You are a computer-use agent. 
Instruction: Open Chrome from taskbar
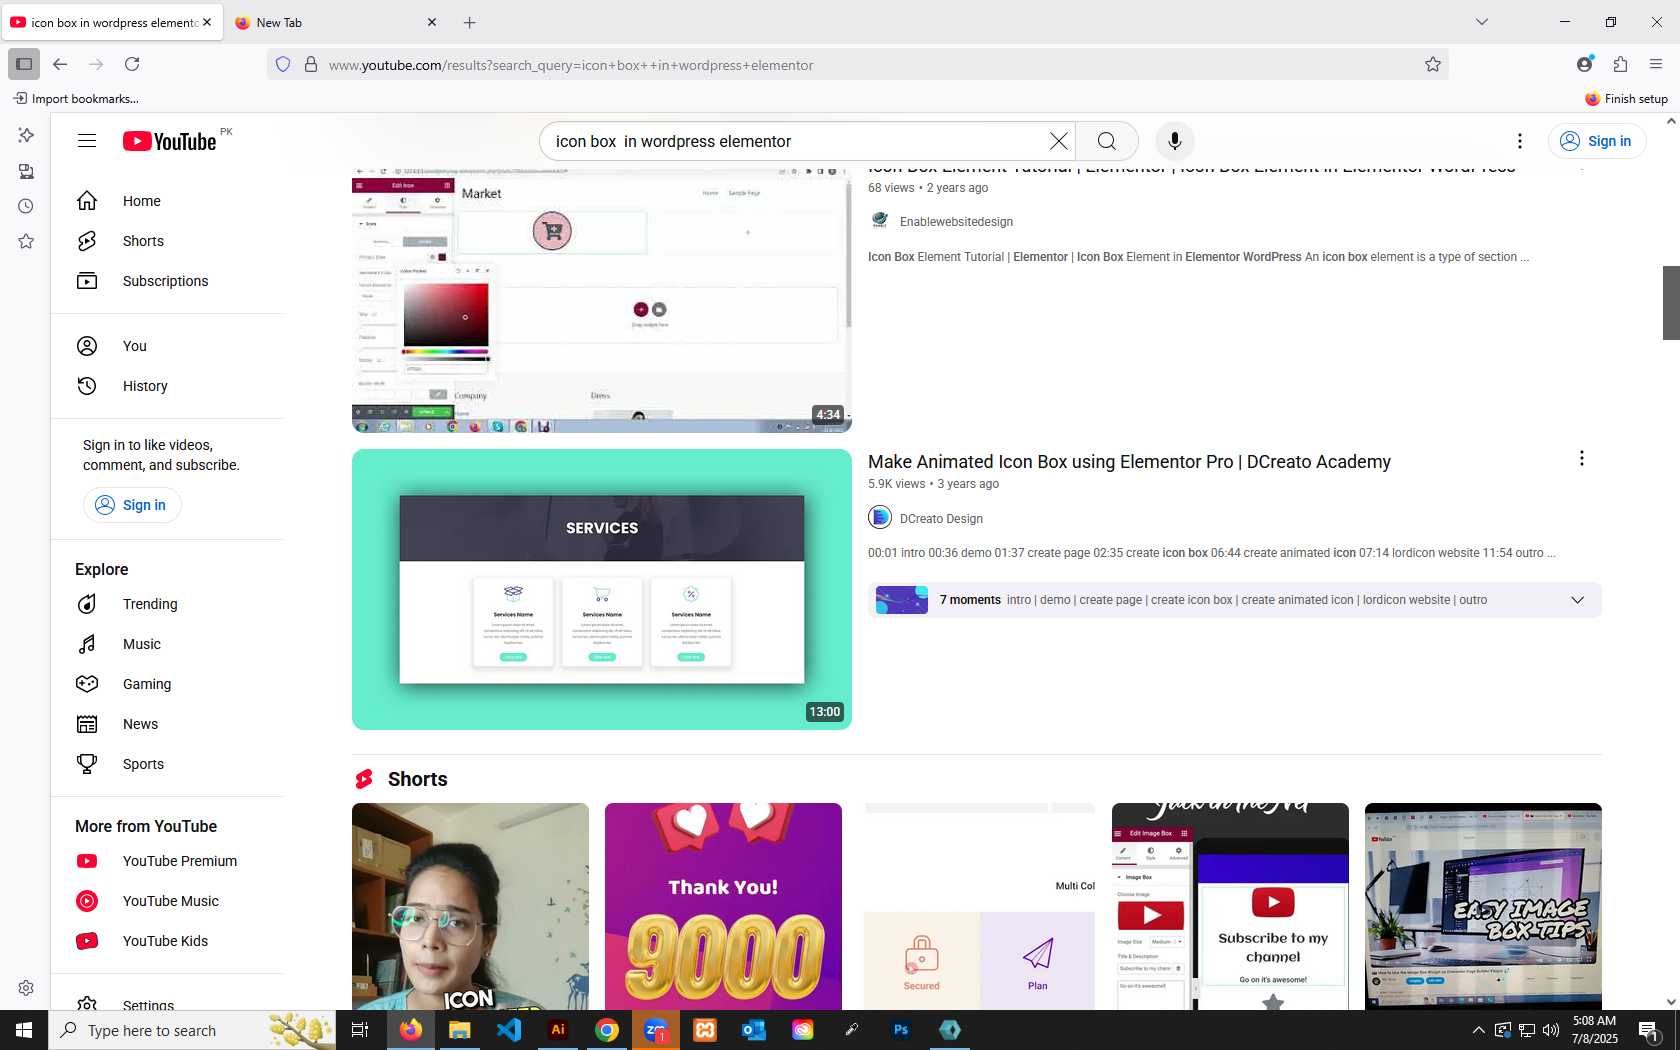[607, 1030]
